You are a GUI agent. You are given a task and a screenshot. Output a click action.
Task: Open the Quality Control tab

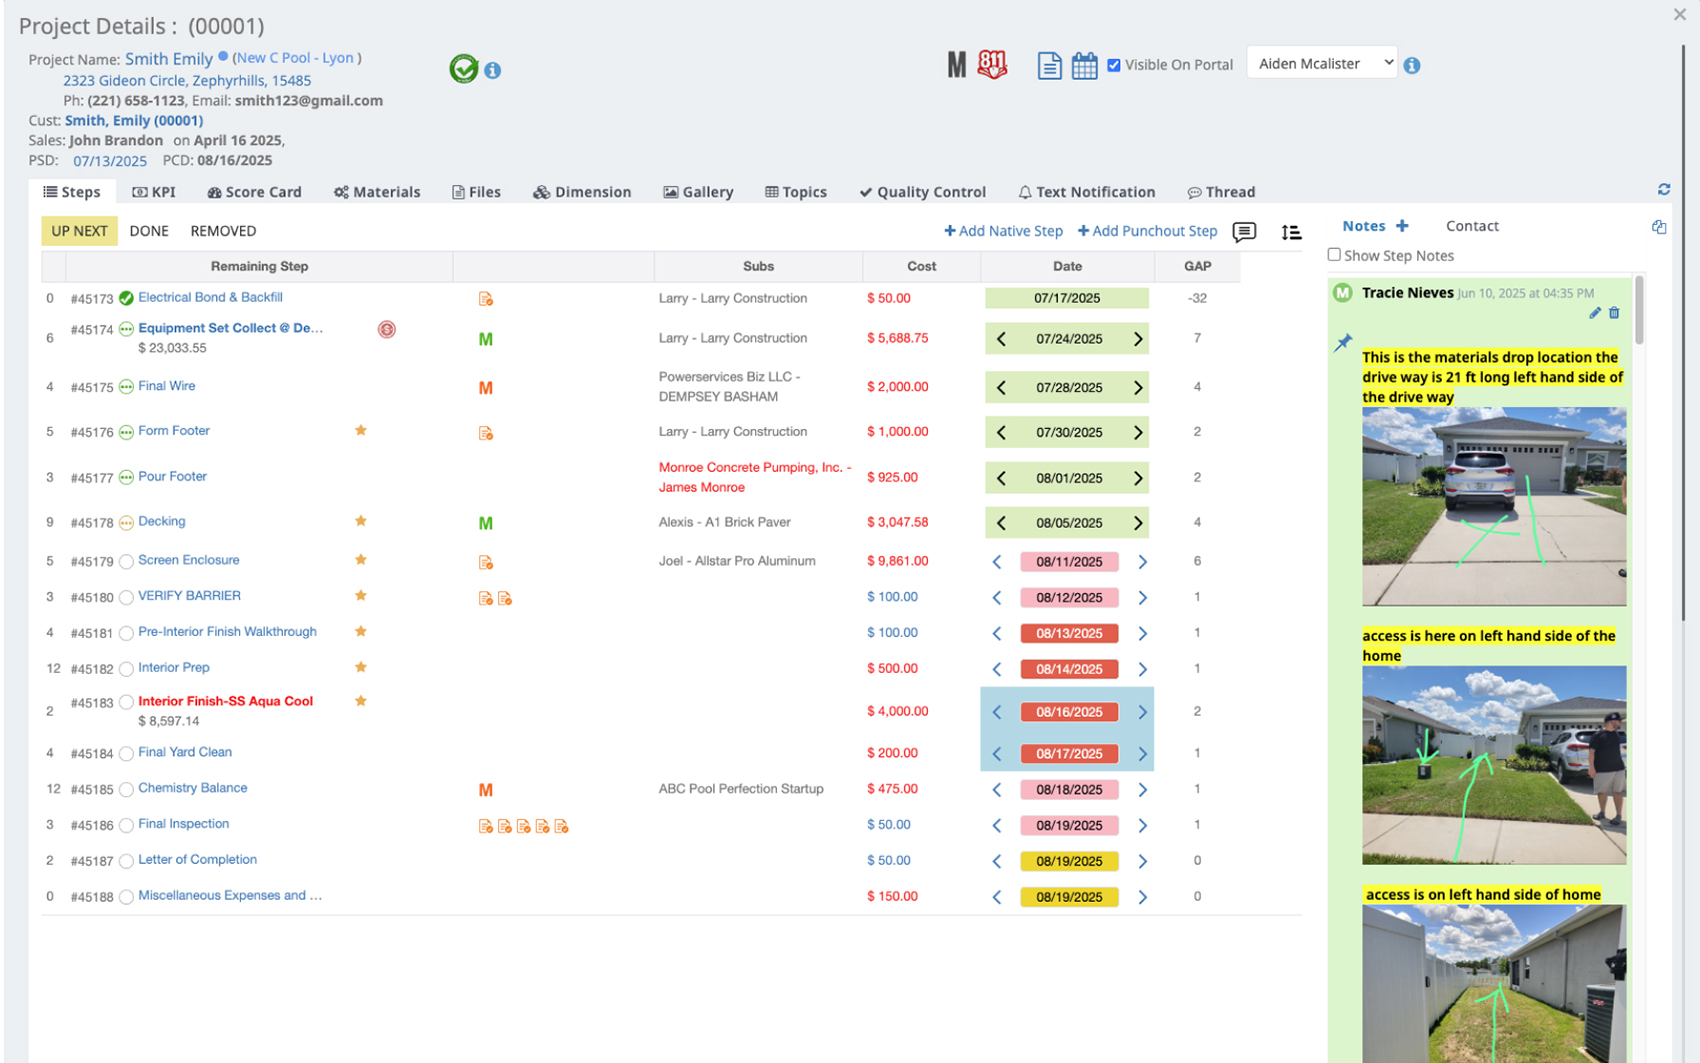[922, 192]
